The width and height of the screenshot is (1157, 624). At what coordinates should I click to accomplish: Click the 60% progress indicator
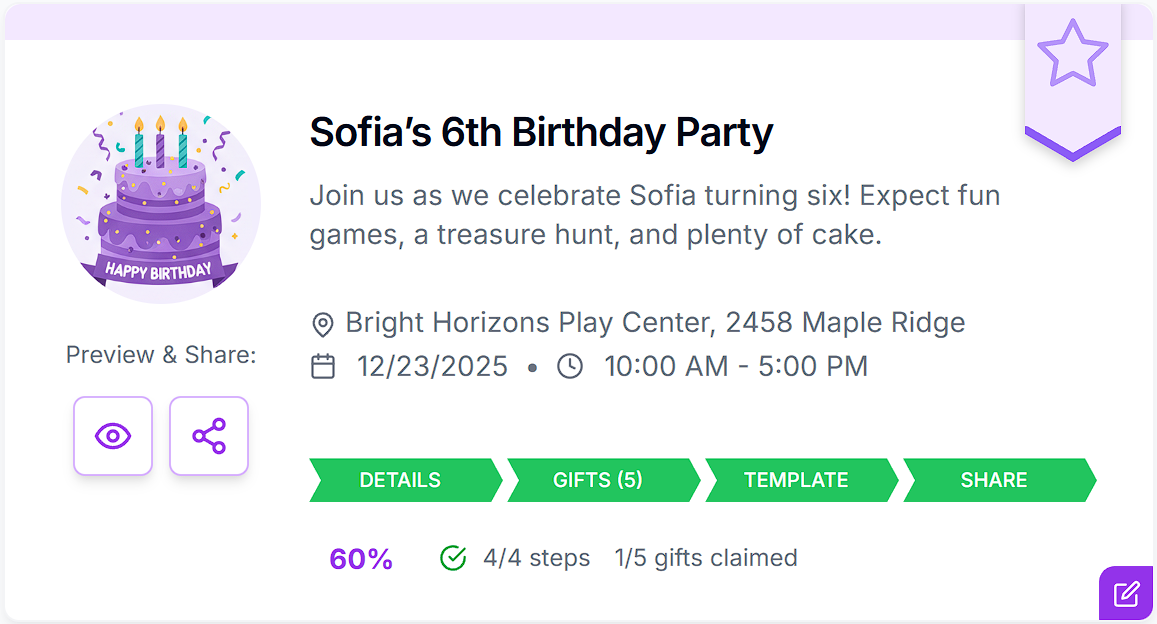pyautogui.click(x=361, y=559)
